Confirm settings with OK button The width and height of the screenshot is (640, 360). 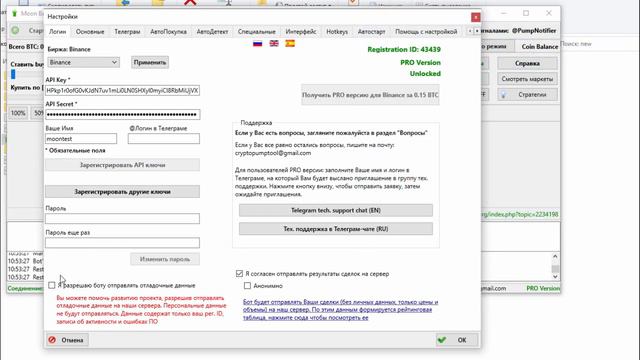pos(456,340)
